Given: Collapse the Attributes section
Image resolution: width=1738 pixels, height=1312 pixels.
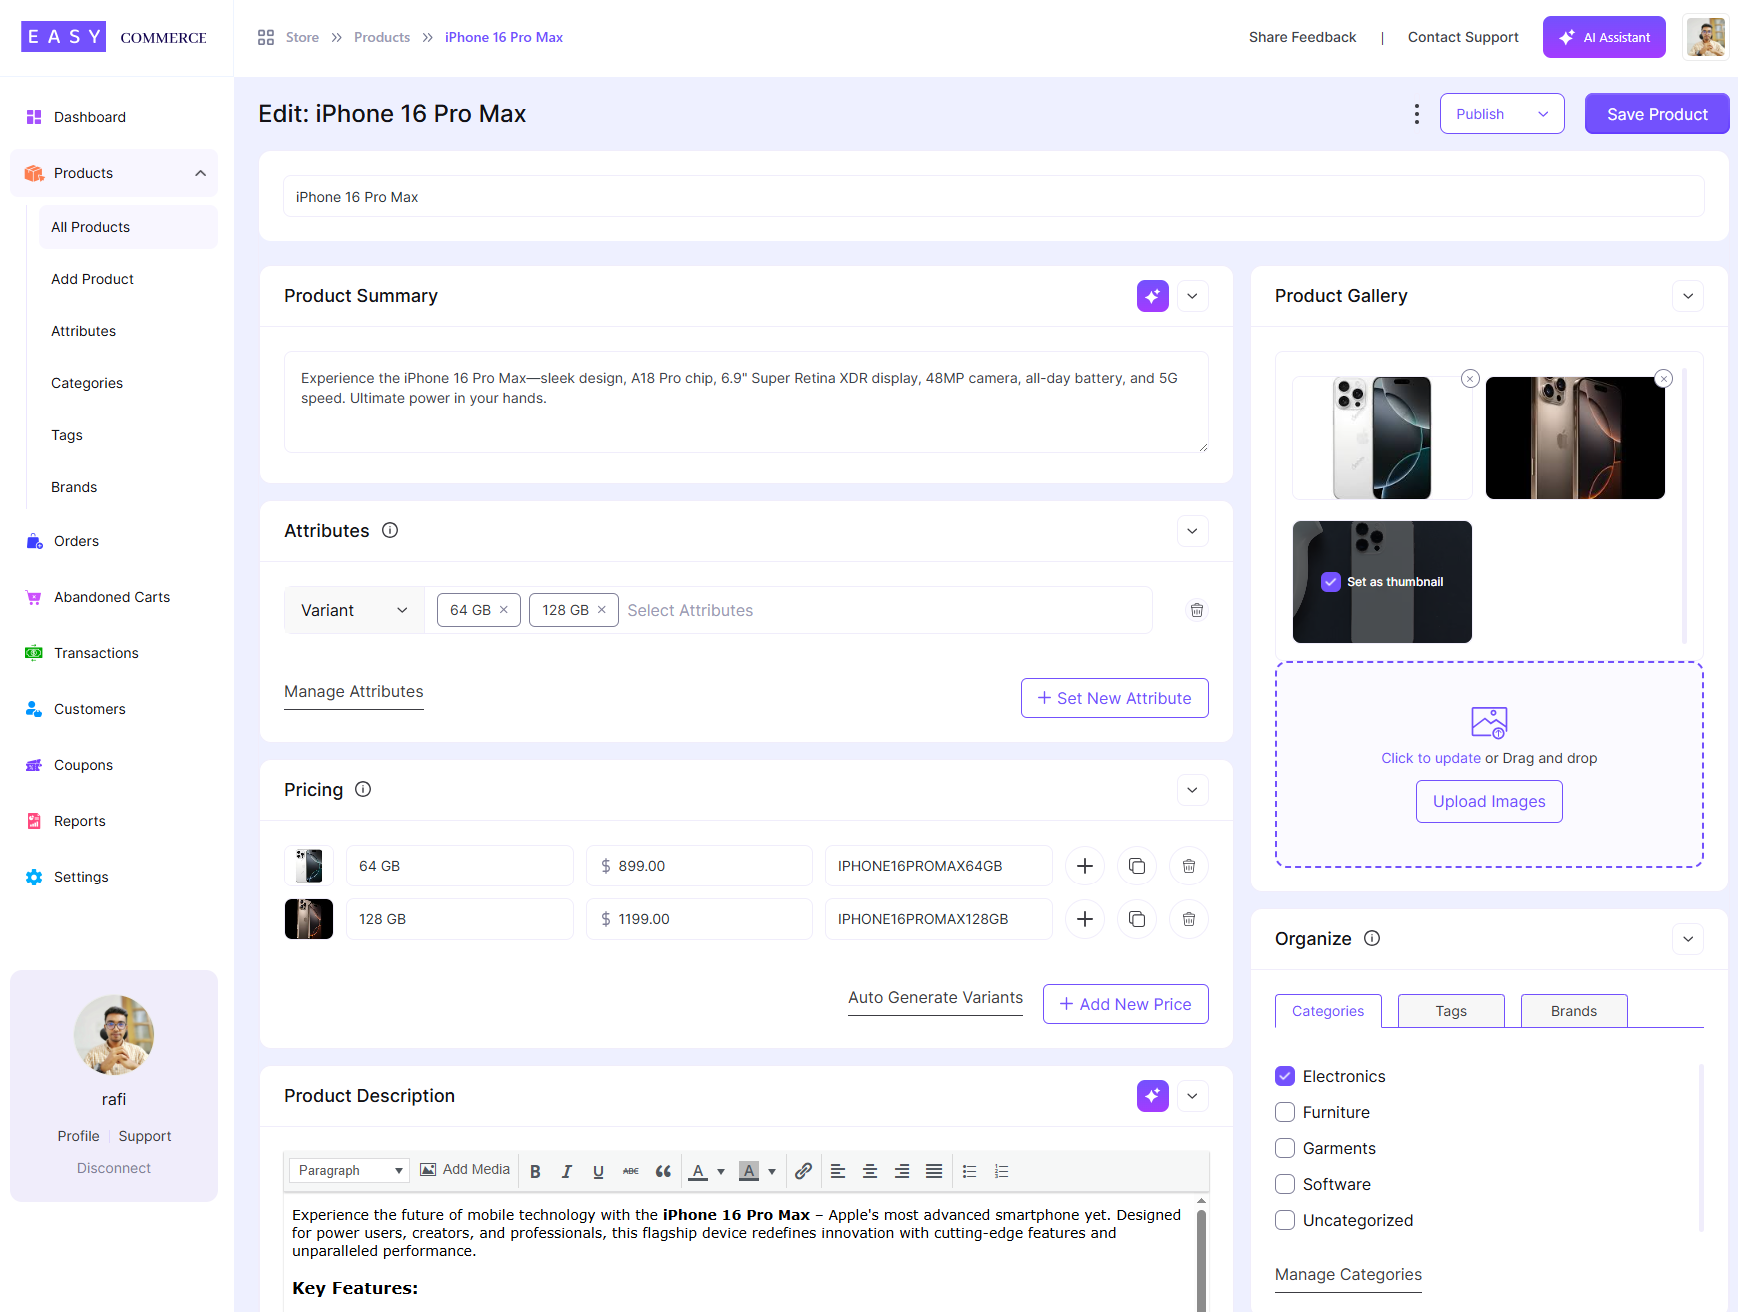Looking at the screenshot, I should 1192,531.
